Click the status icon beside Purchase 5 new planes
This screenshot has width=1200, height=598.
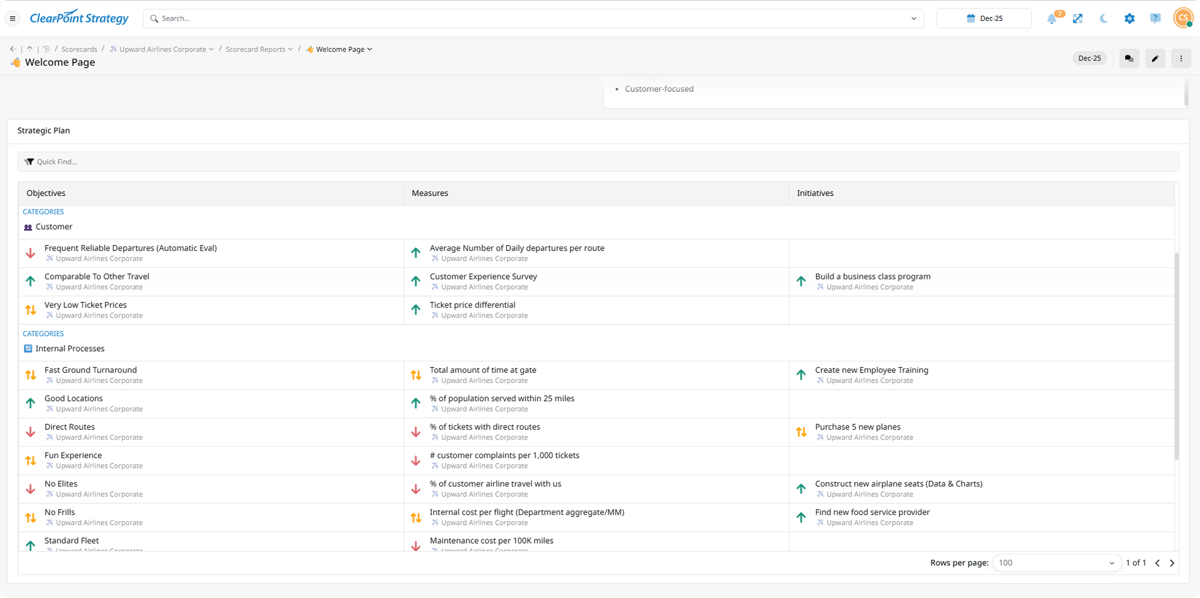click(801, 432)
